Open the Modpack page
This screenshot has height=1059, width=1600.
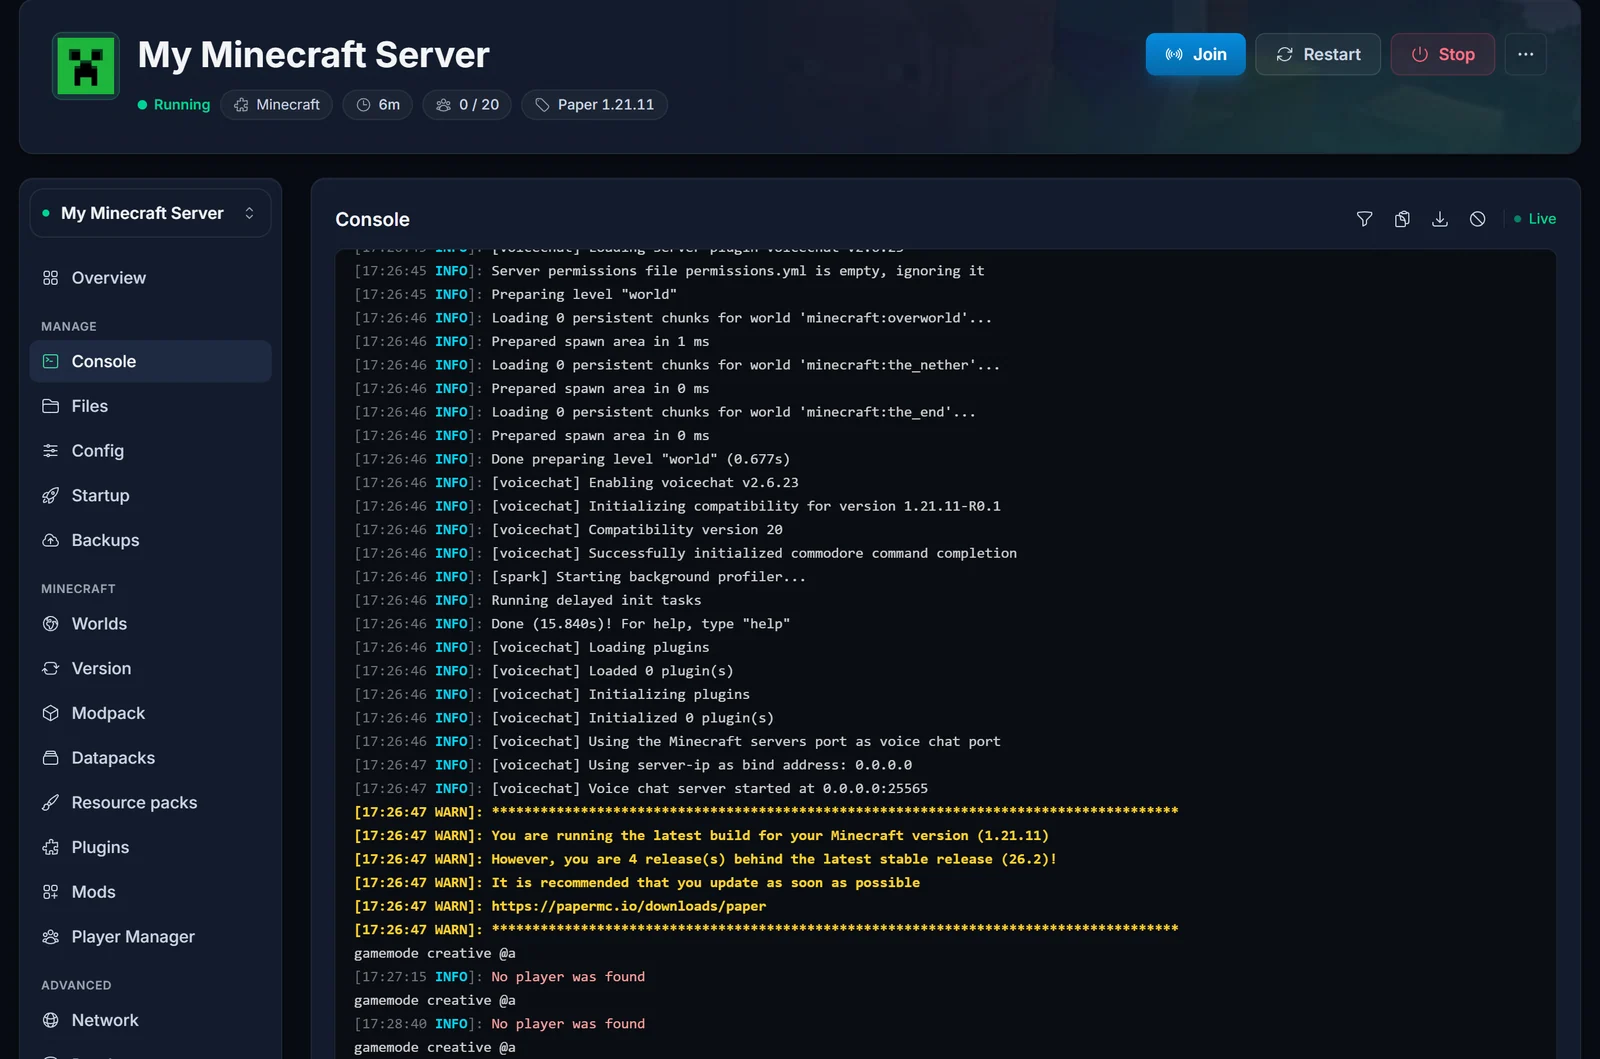click(150, 713)
